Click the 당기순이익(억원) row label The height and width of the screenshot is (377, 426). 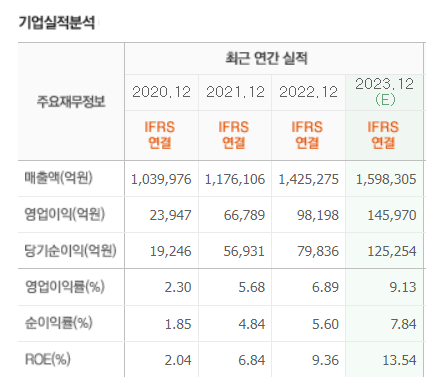click(x=70, y=250)
